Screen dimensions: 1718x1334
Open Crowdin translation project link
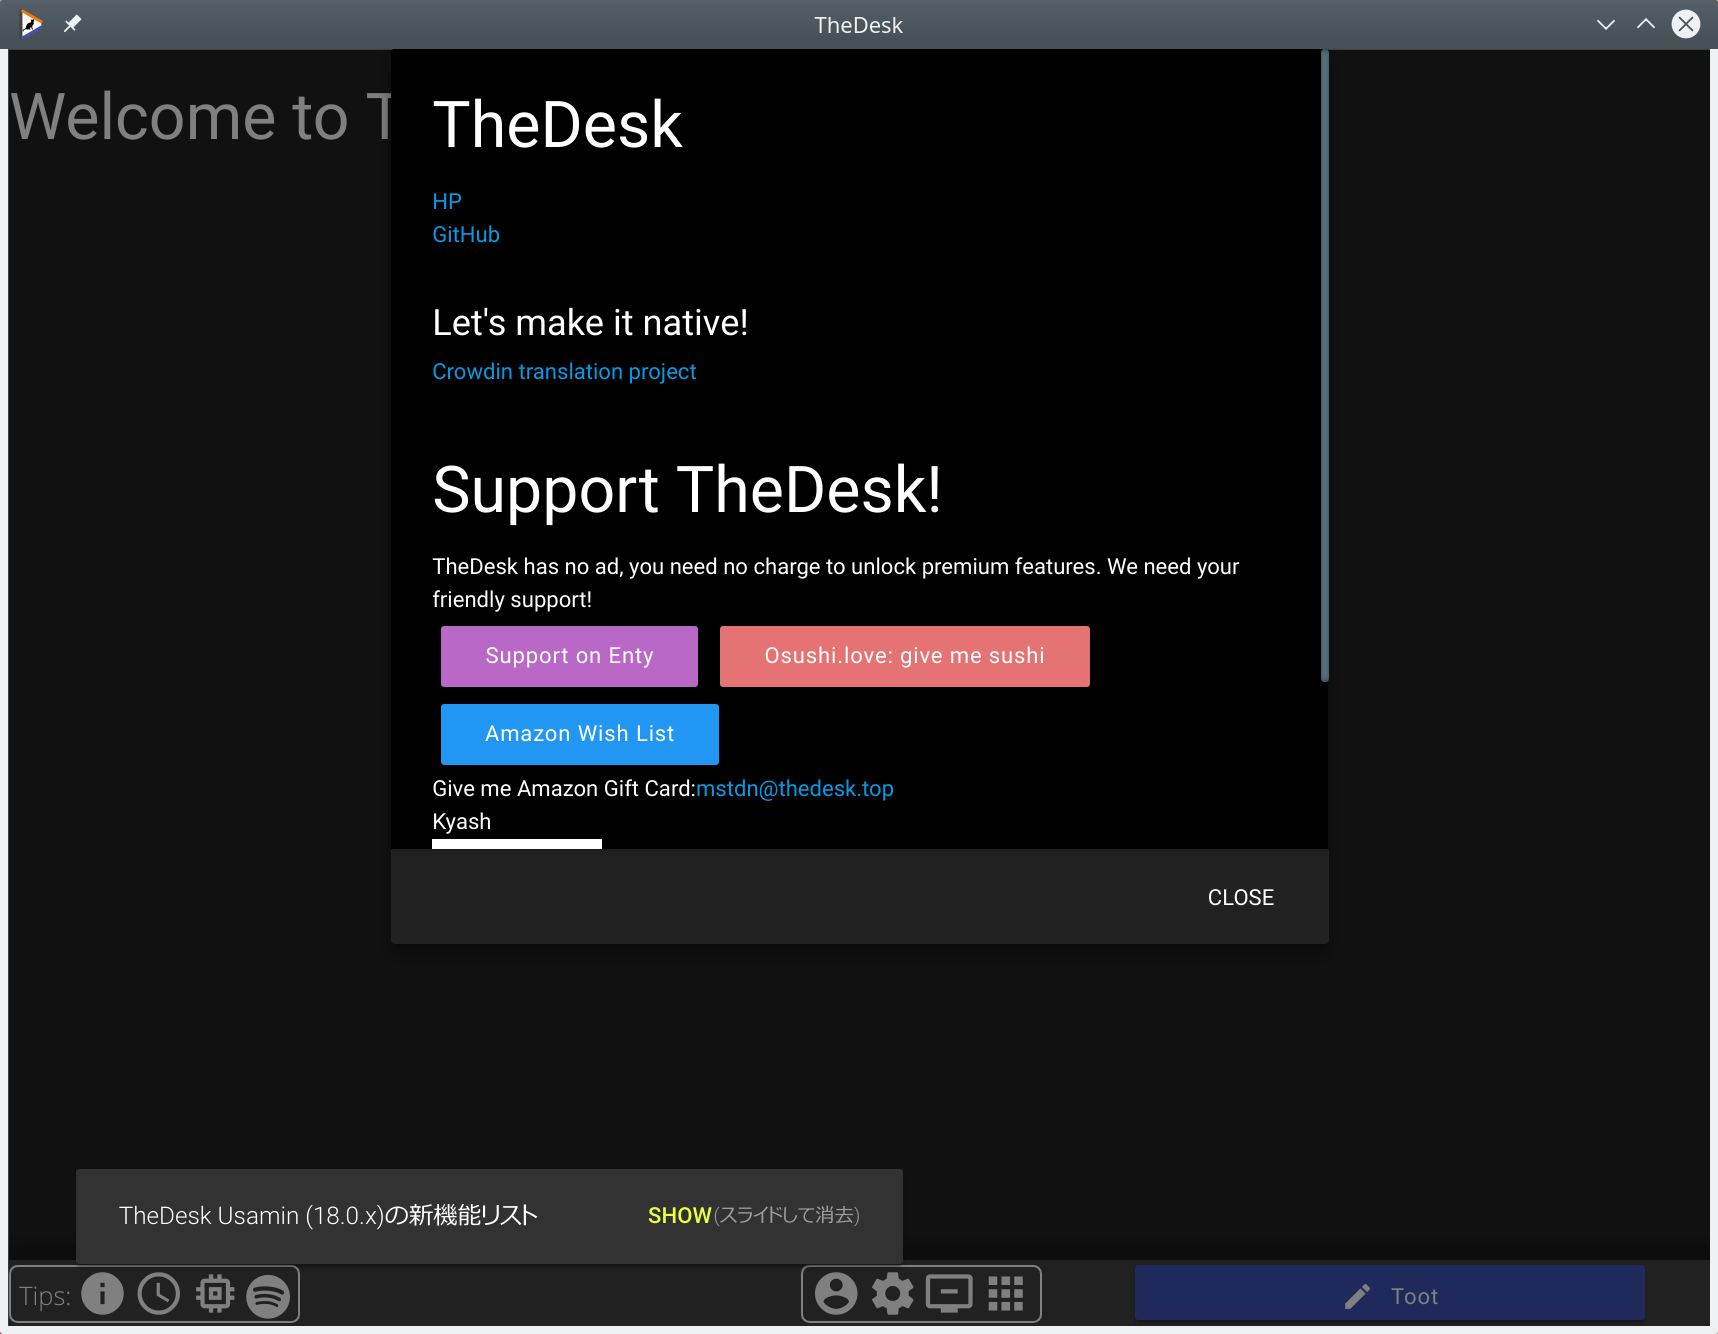point(564,372)
